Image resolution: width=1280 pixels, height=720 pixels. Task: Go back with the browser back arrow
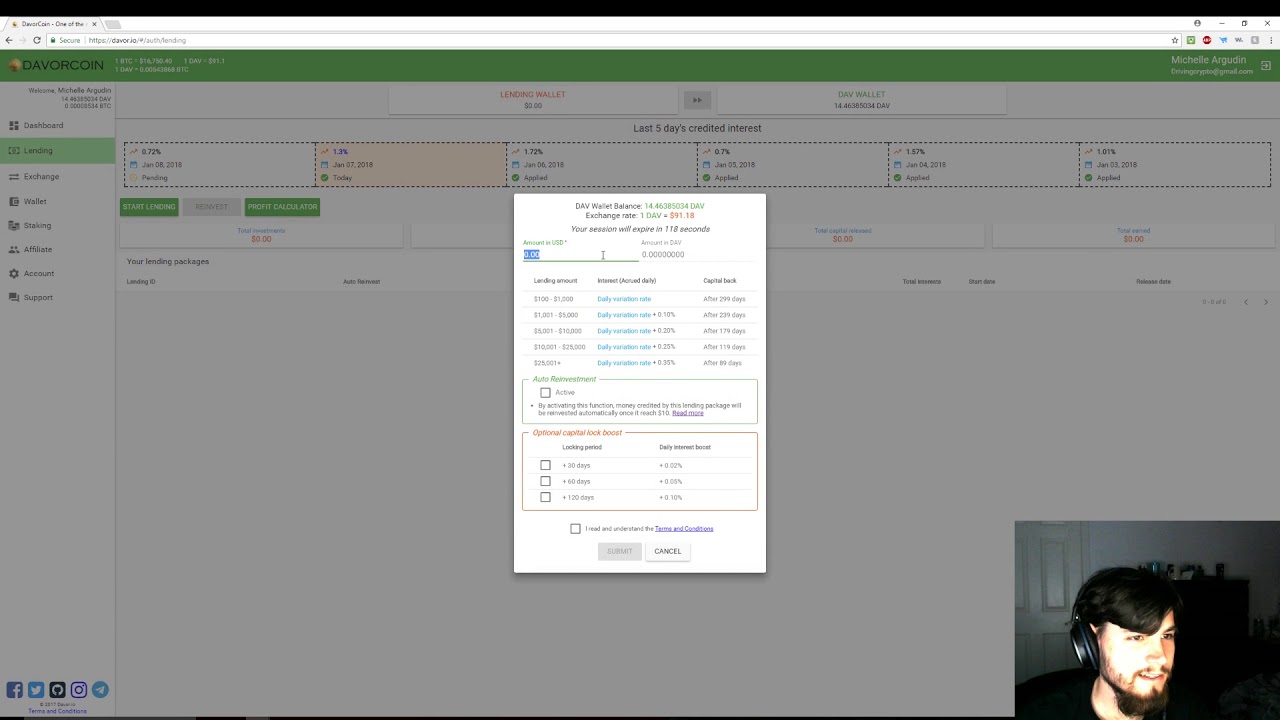click(9, 40)
